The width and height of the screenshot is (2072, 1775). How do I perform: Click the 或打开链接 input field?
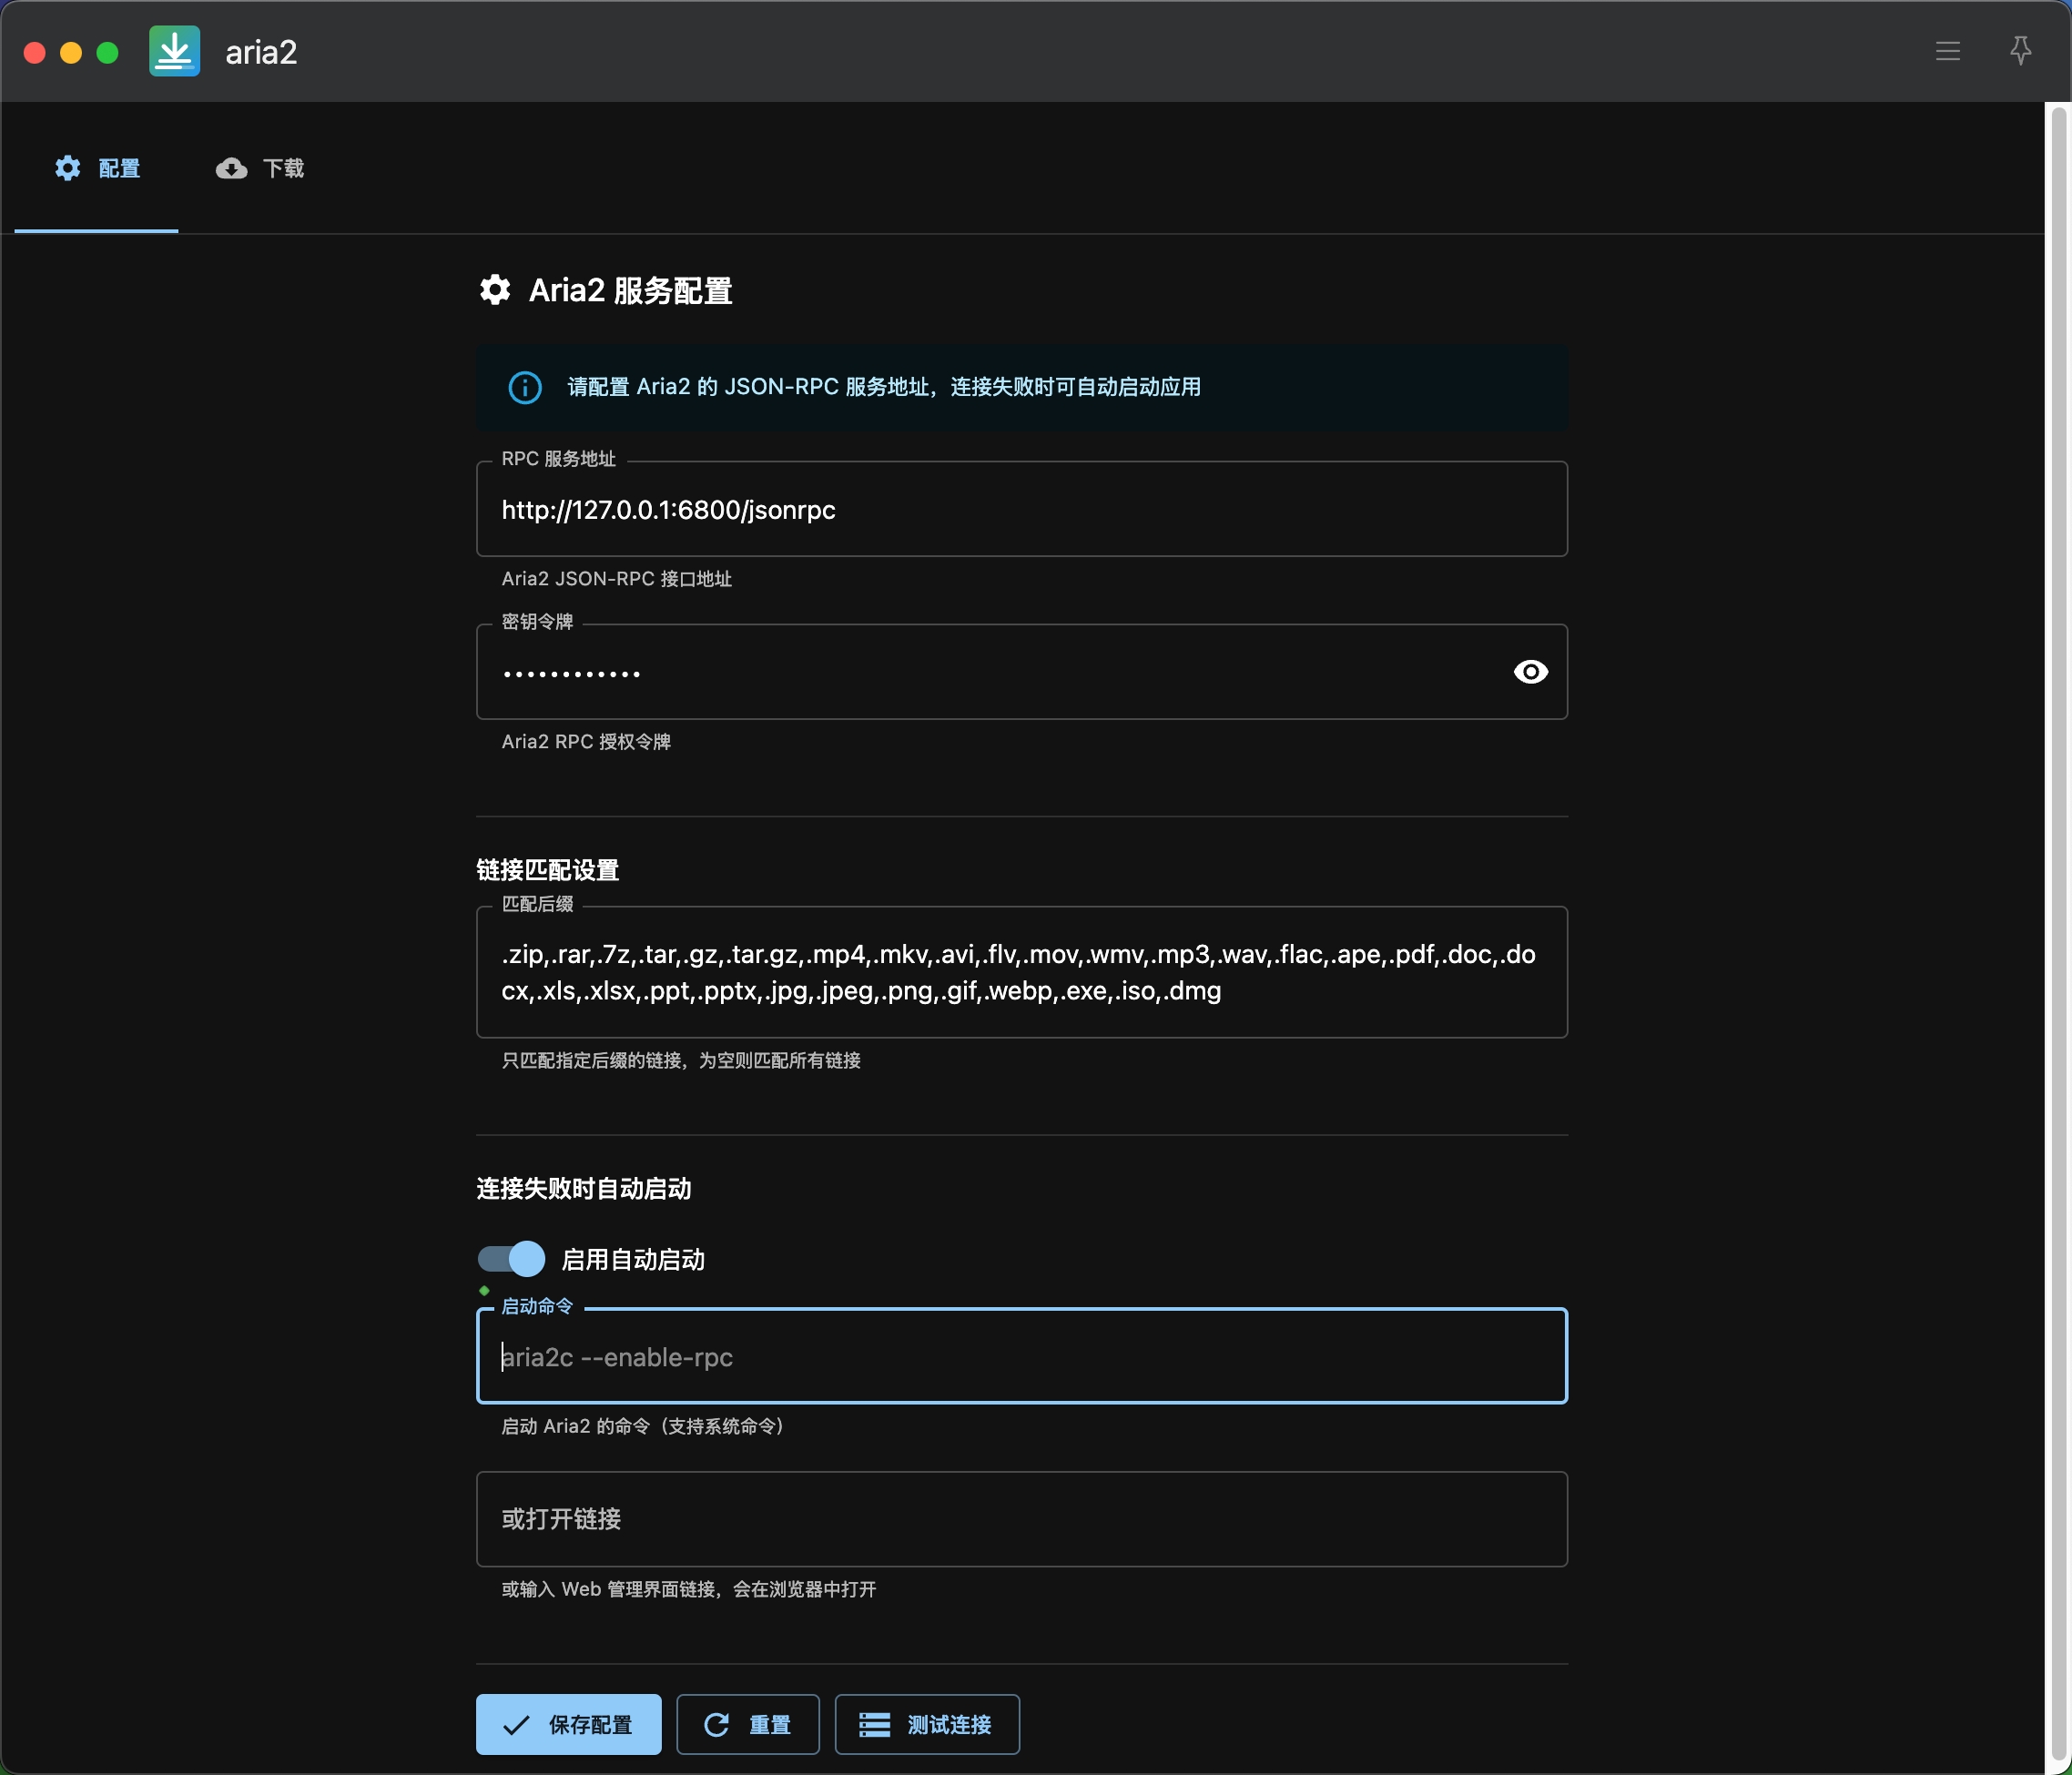coord(1020,1518)
